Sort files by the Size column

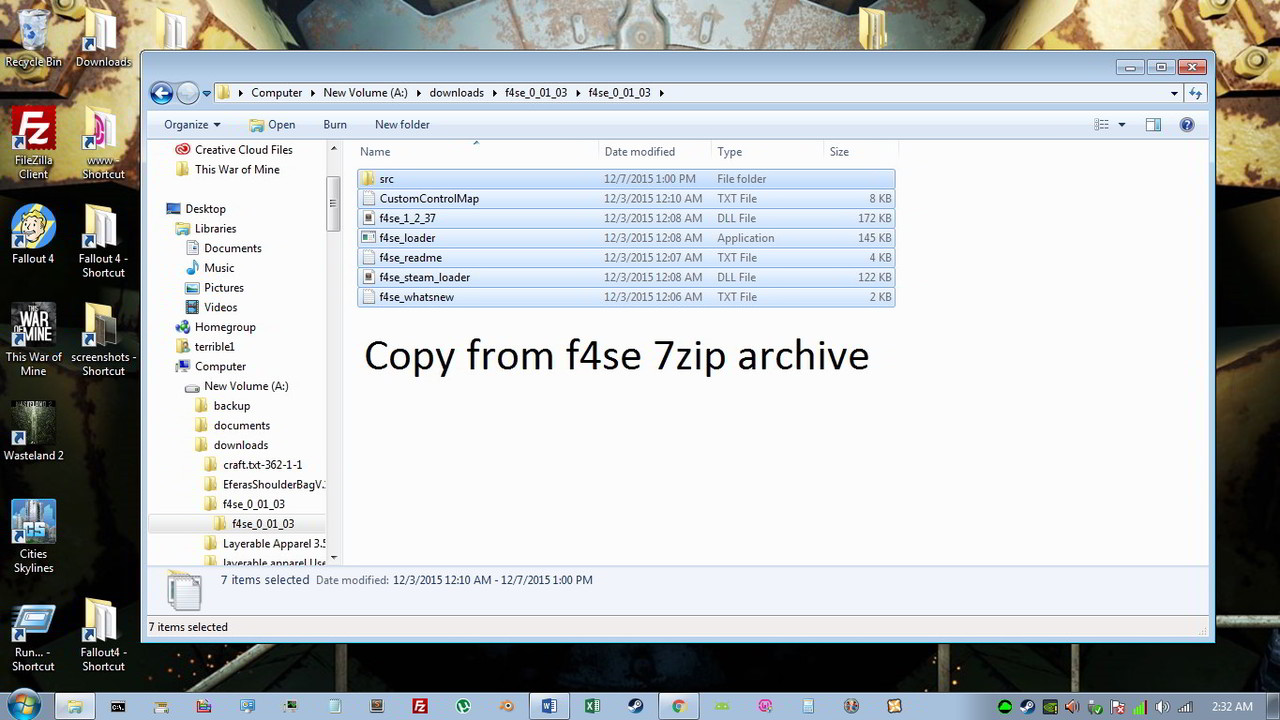point(838,151)
